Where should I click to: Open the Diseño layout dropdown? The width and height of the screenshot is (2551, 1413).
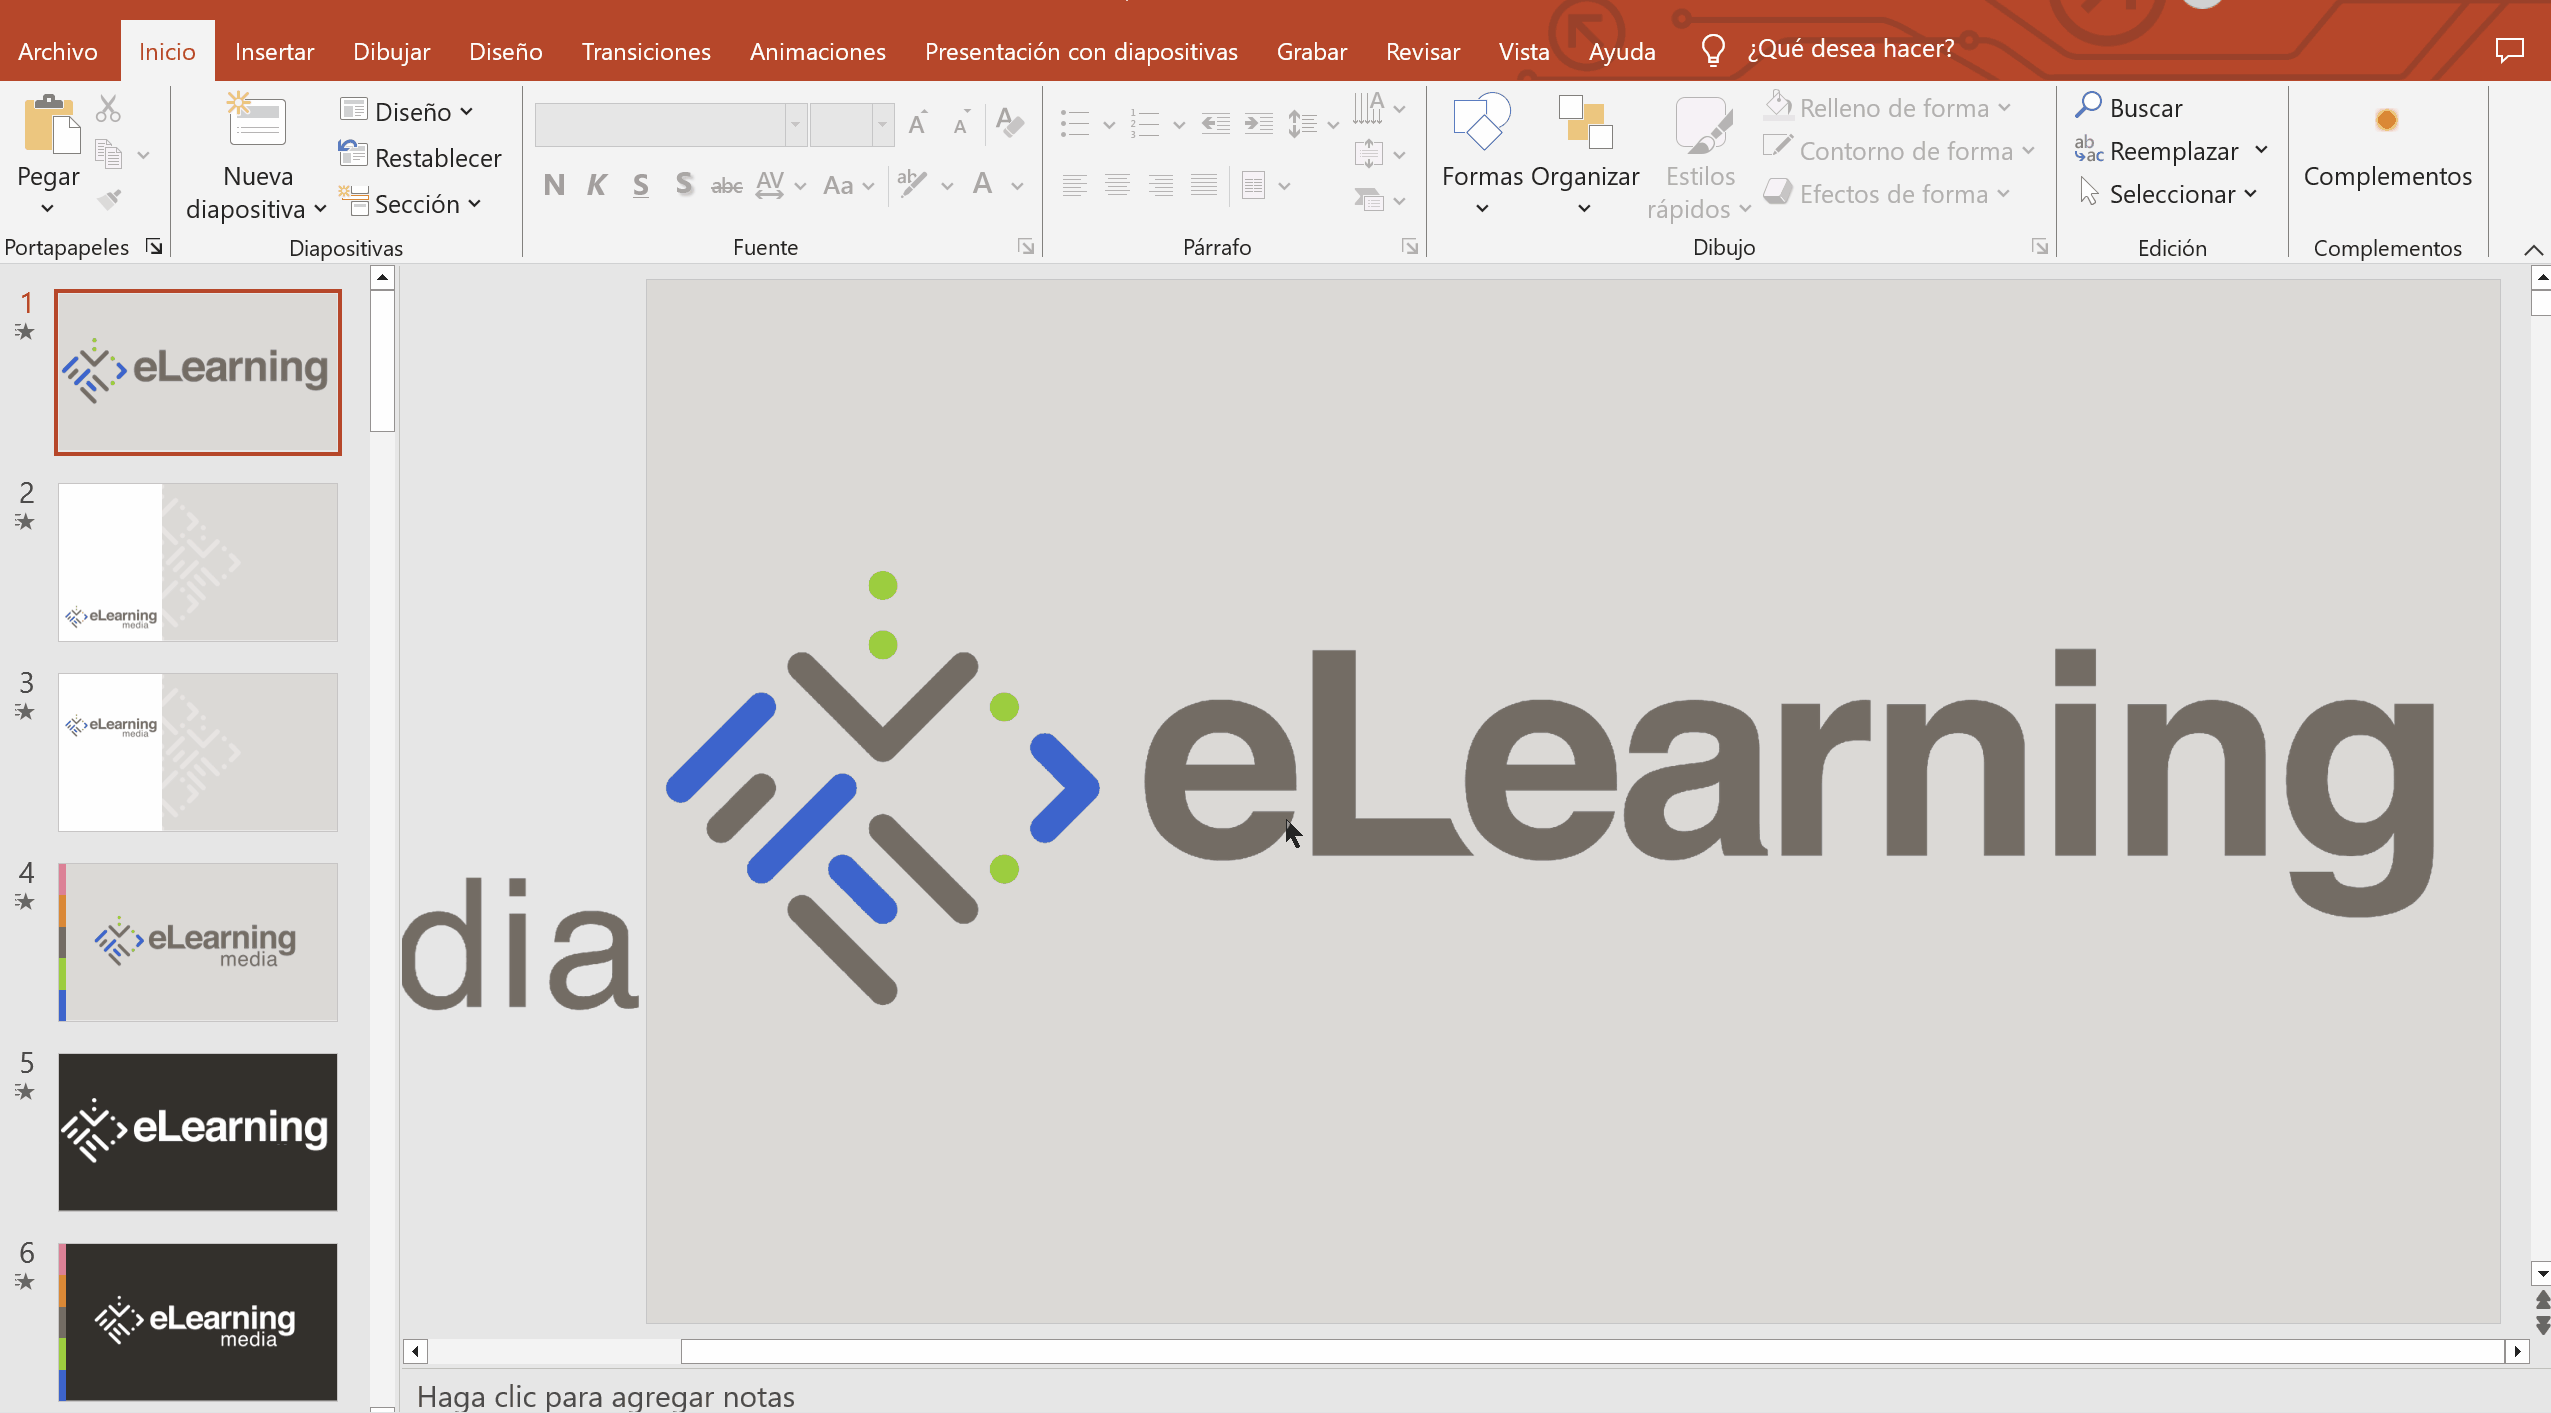tap(407, 111)
